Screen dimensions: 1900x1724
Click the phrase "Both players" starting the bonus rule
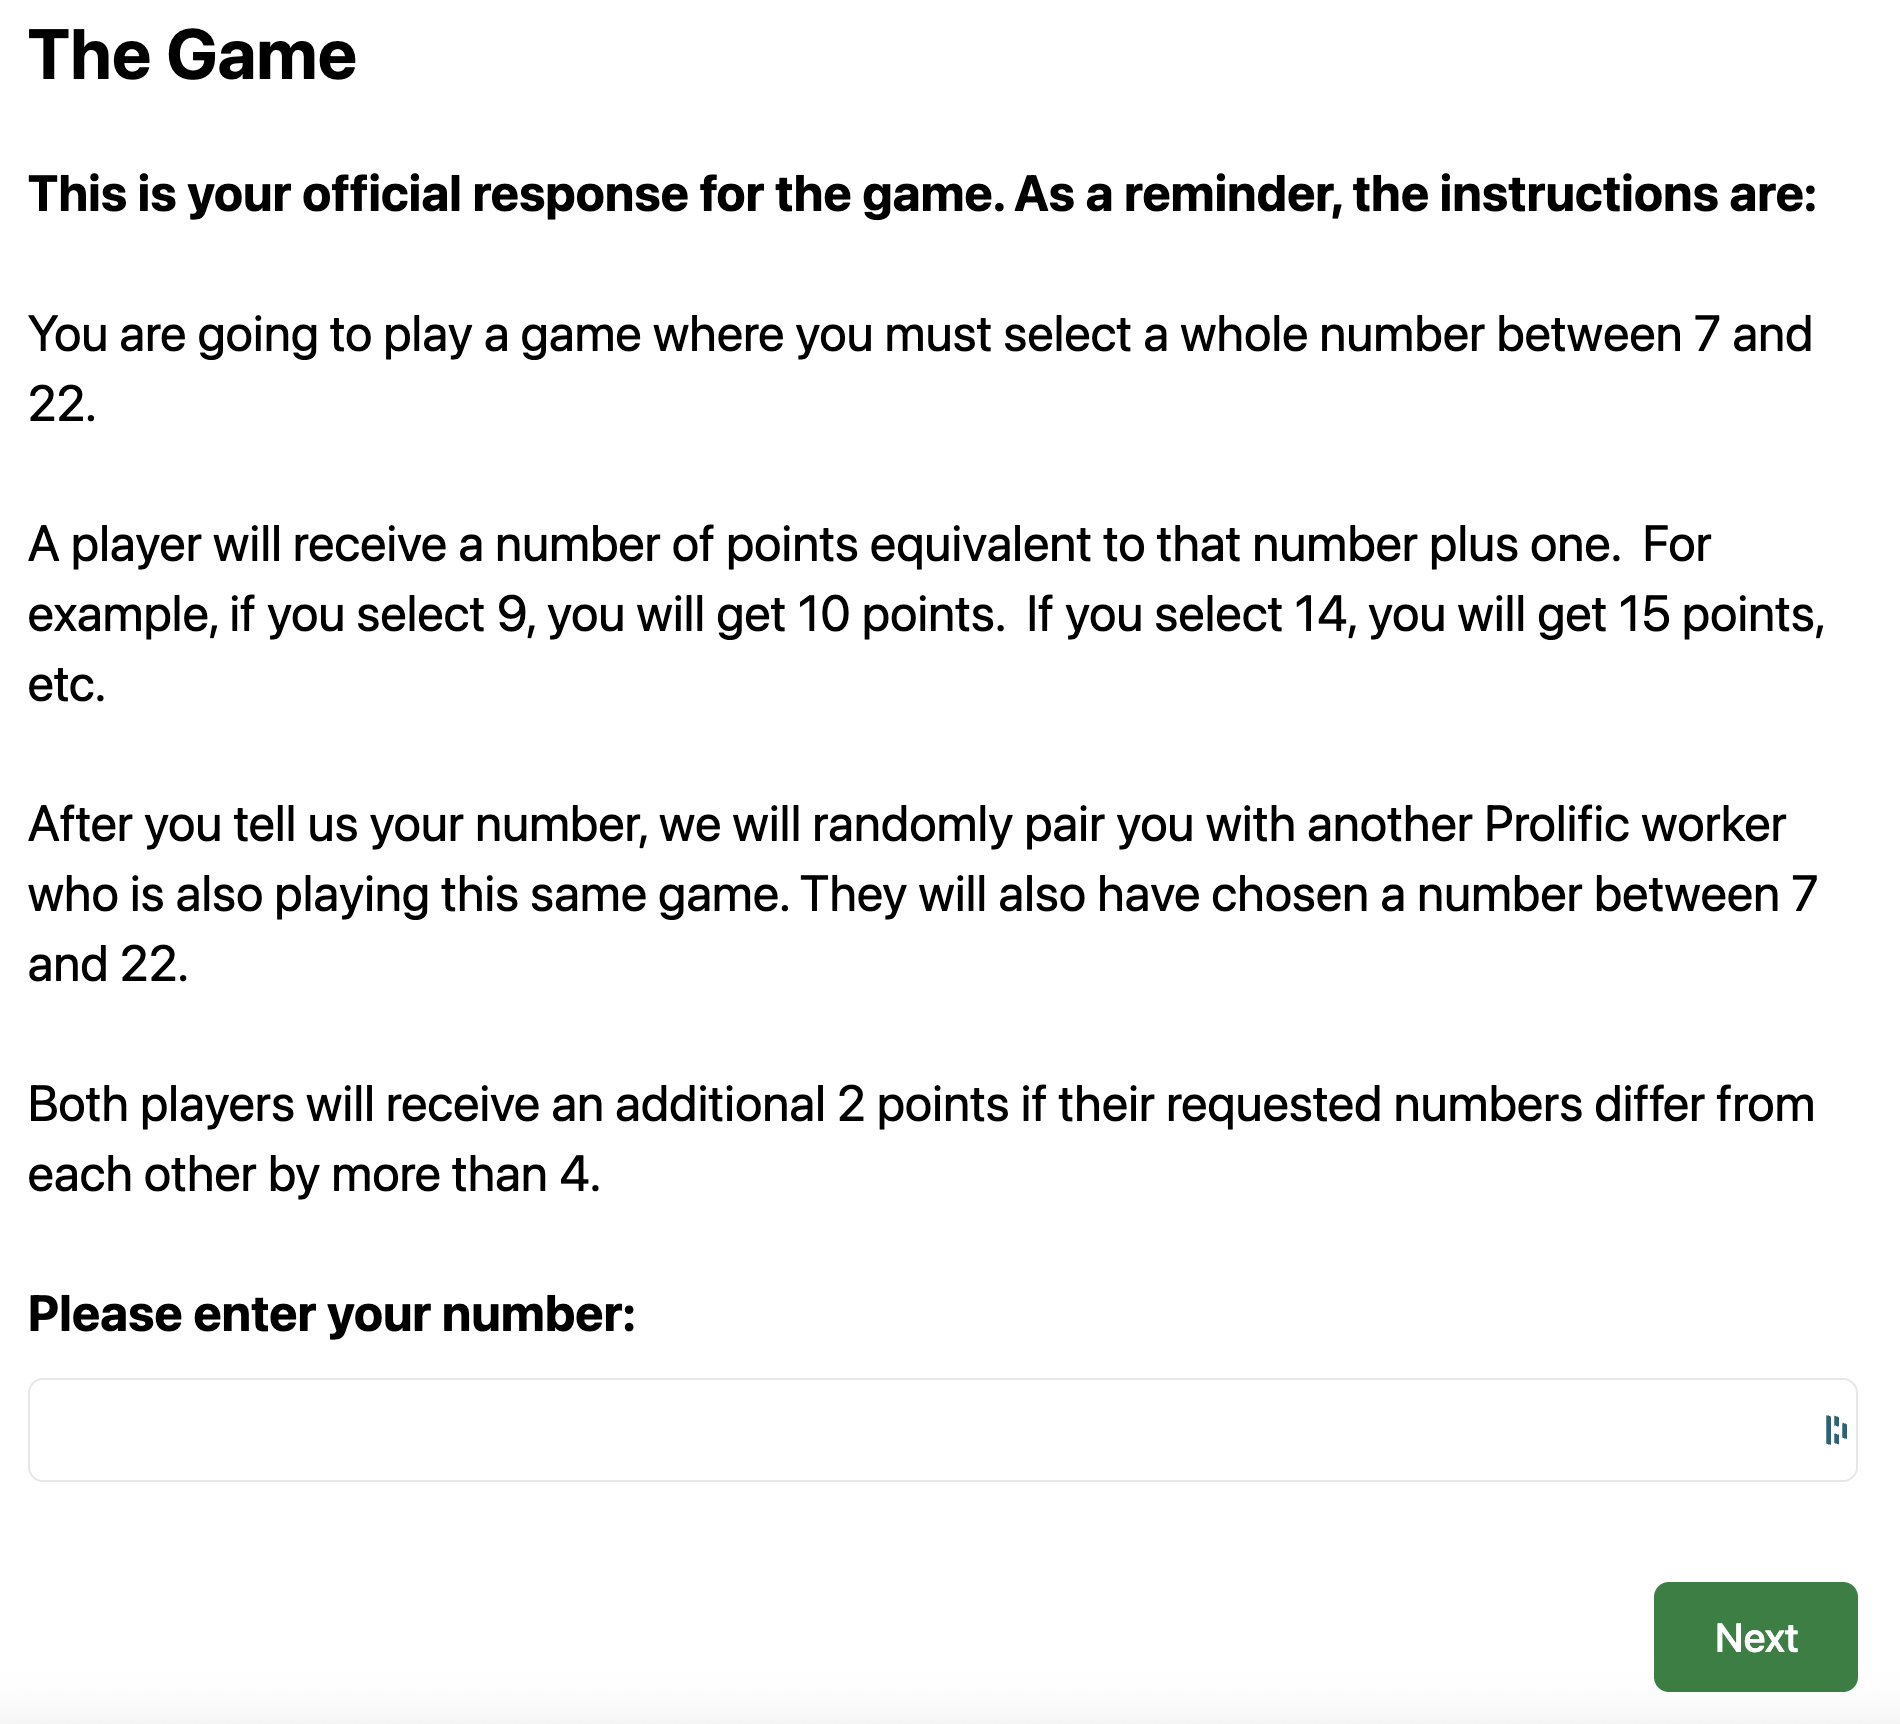coord(161,1105)
